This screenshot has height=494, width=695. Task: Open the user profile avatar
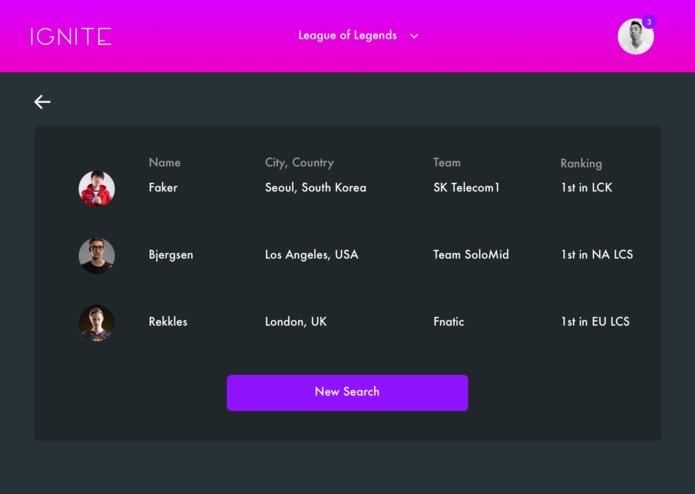(635, 36)
